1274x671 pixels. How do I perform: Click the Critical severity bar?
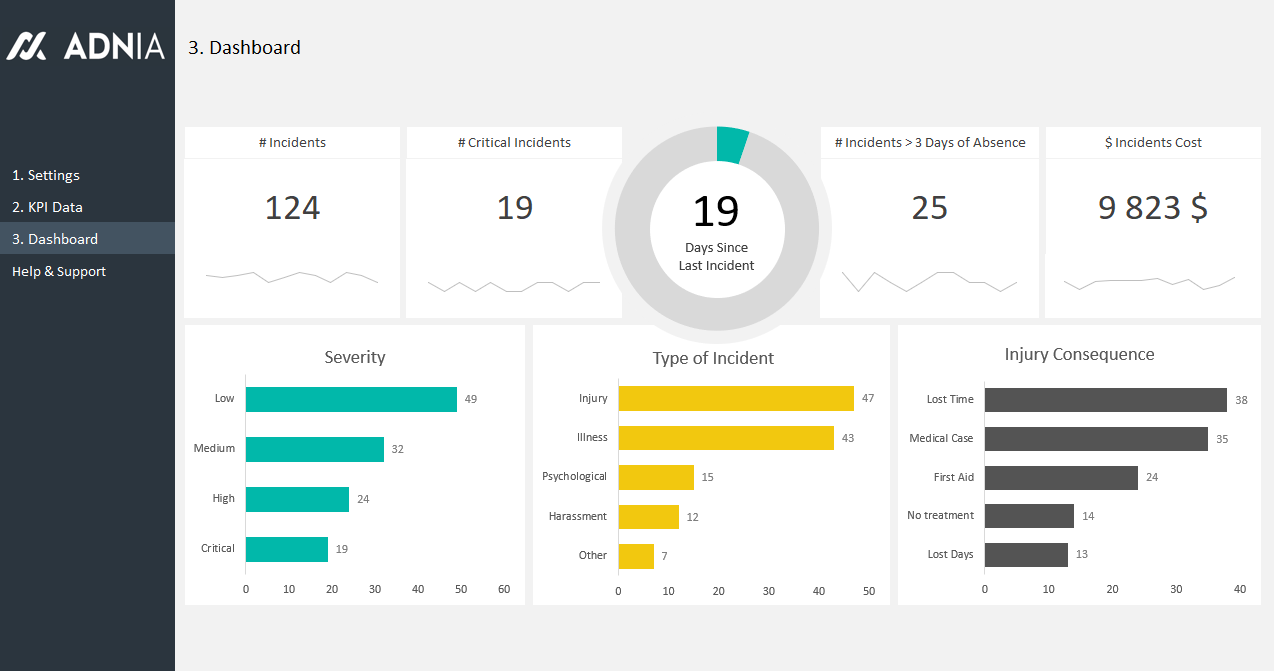pos(287,549)
